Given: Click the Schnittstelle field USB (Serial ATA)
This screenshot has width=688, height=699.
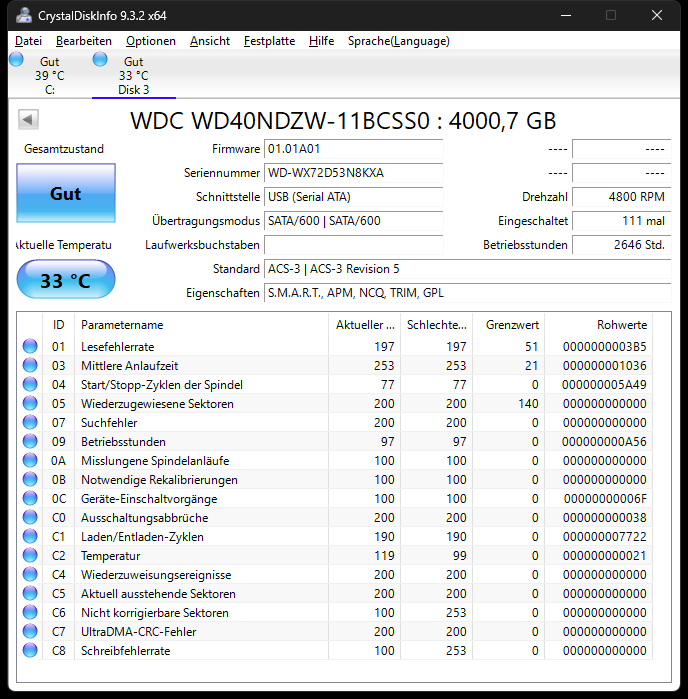Looking at the screenshot, I should click(354, 197).
